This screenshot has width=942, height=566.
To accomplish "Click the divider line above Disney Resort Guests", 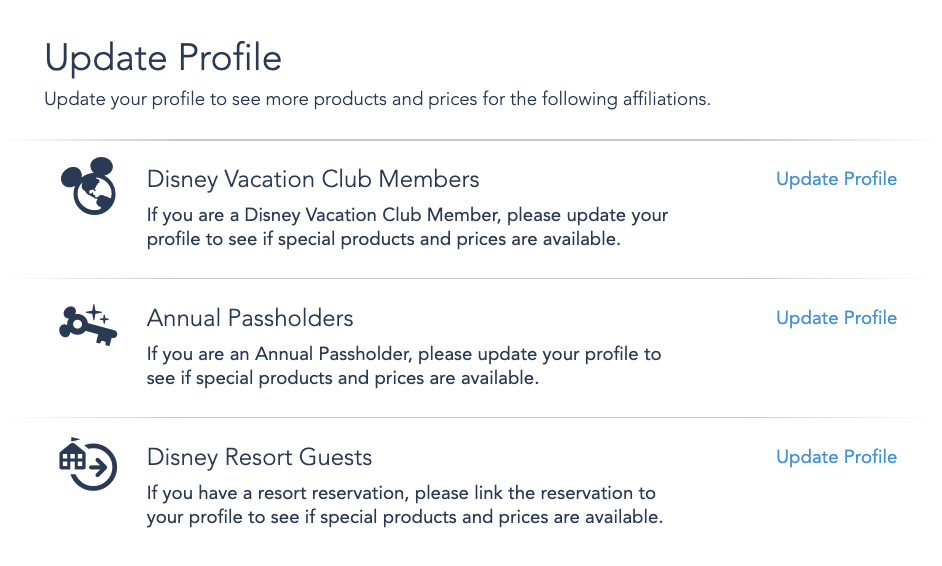I will click(471, 417).
